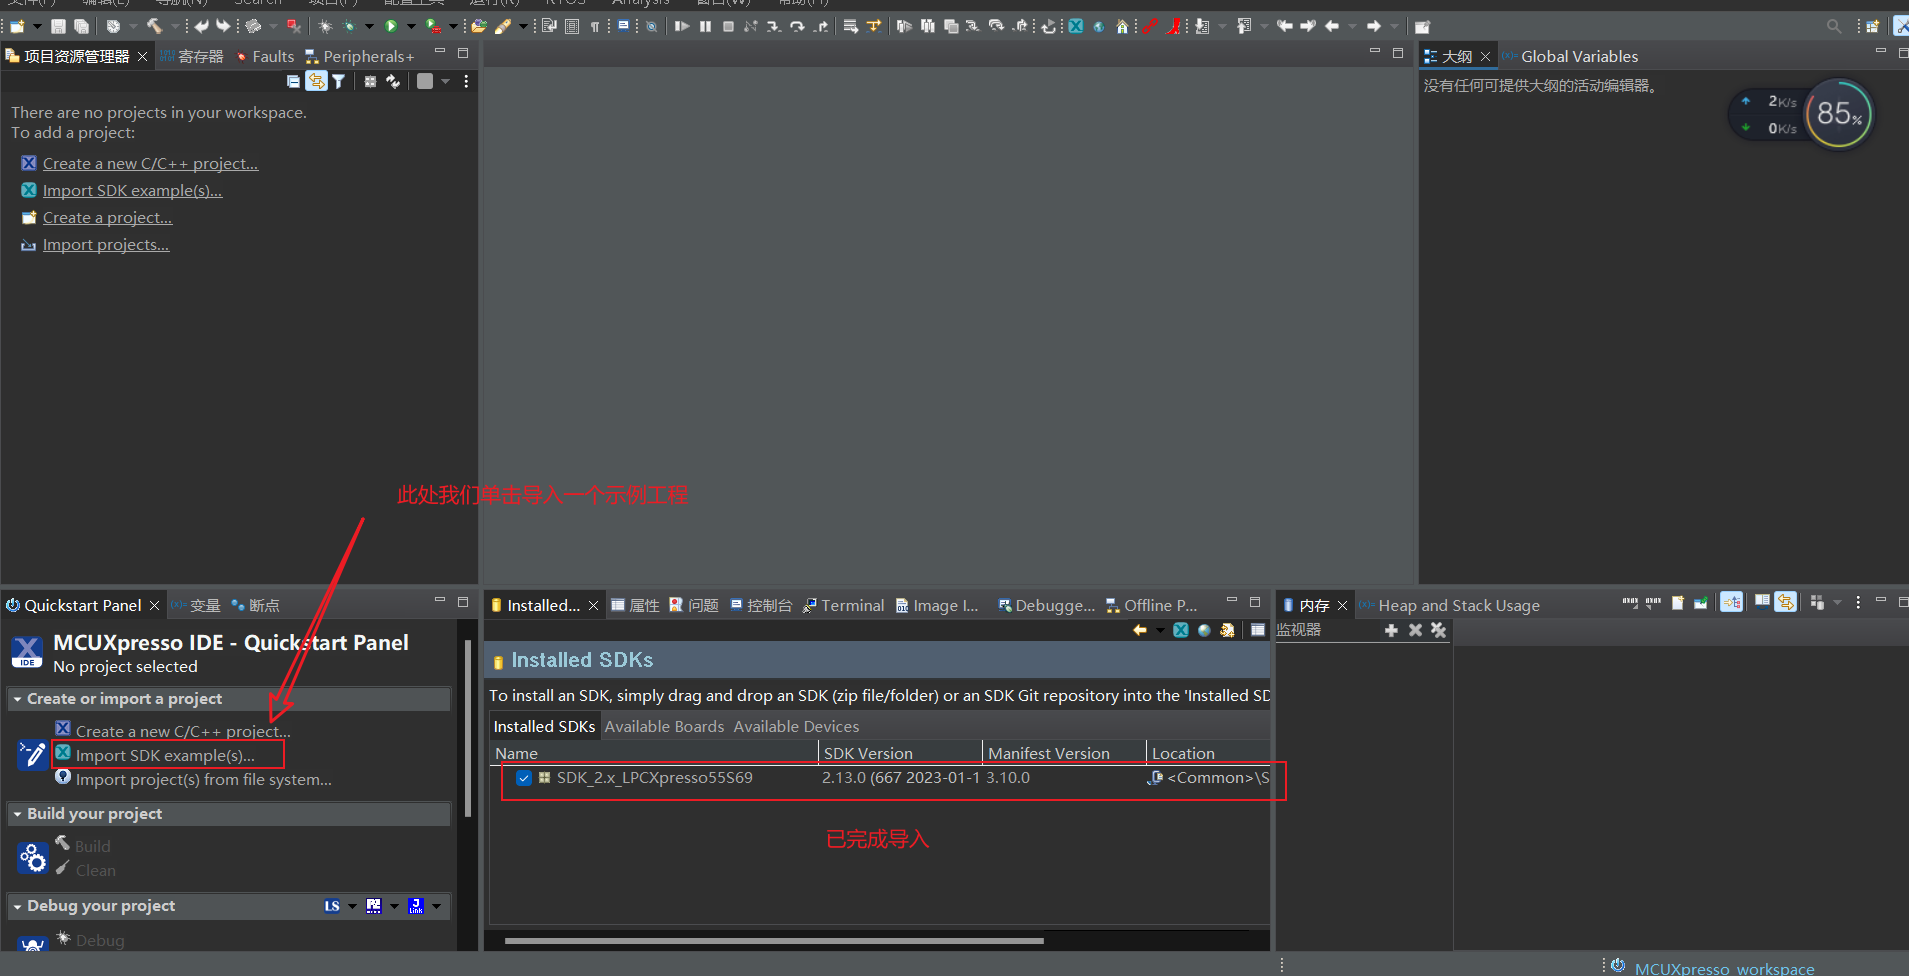Image resolution: width=1909 pixels, height=976 pixels.
Task: Click the Open Perspective icon at top right
Action: pos(1872,26)
